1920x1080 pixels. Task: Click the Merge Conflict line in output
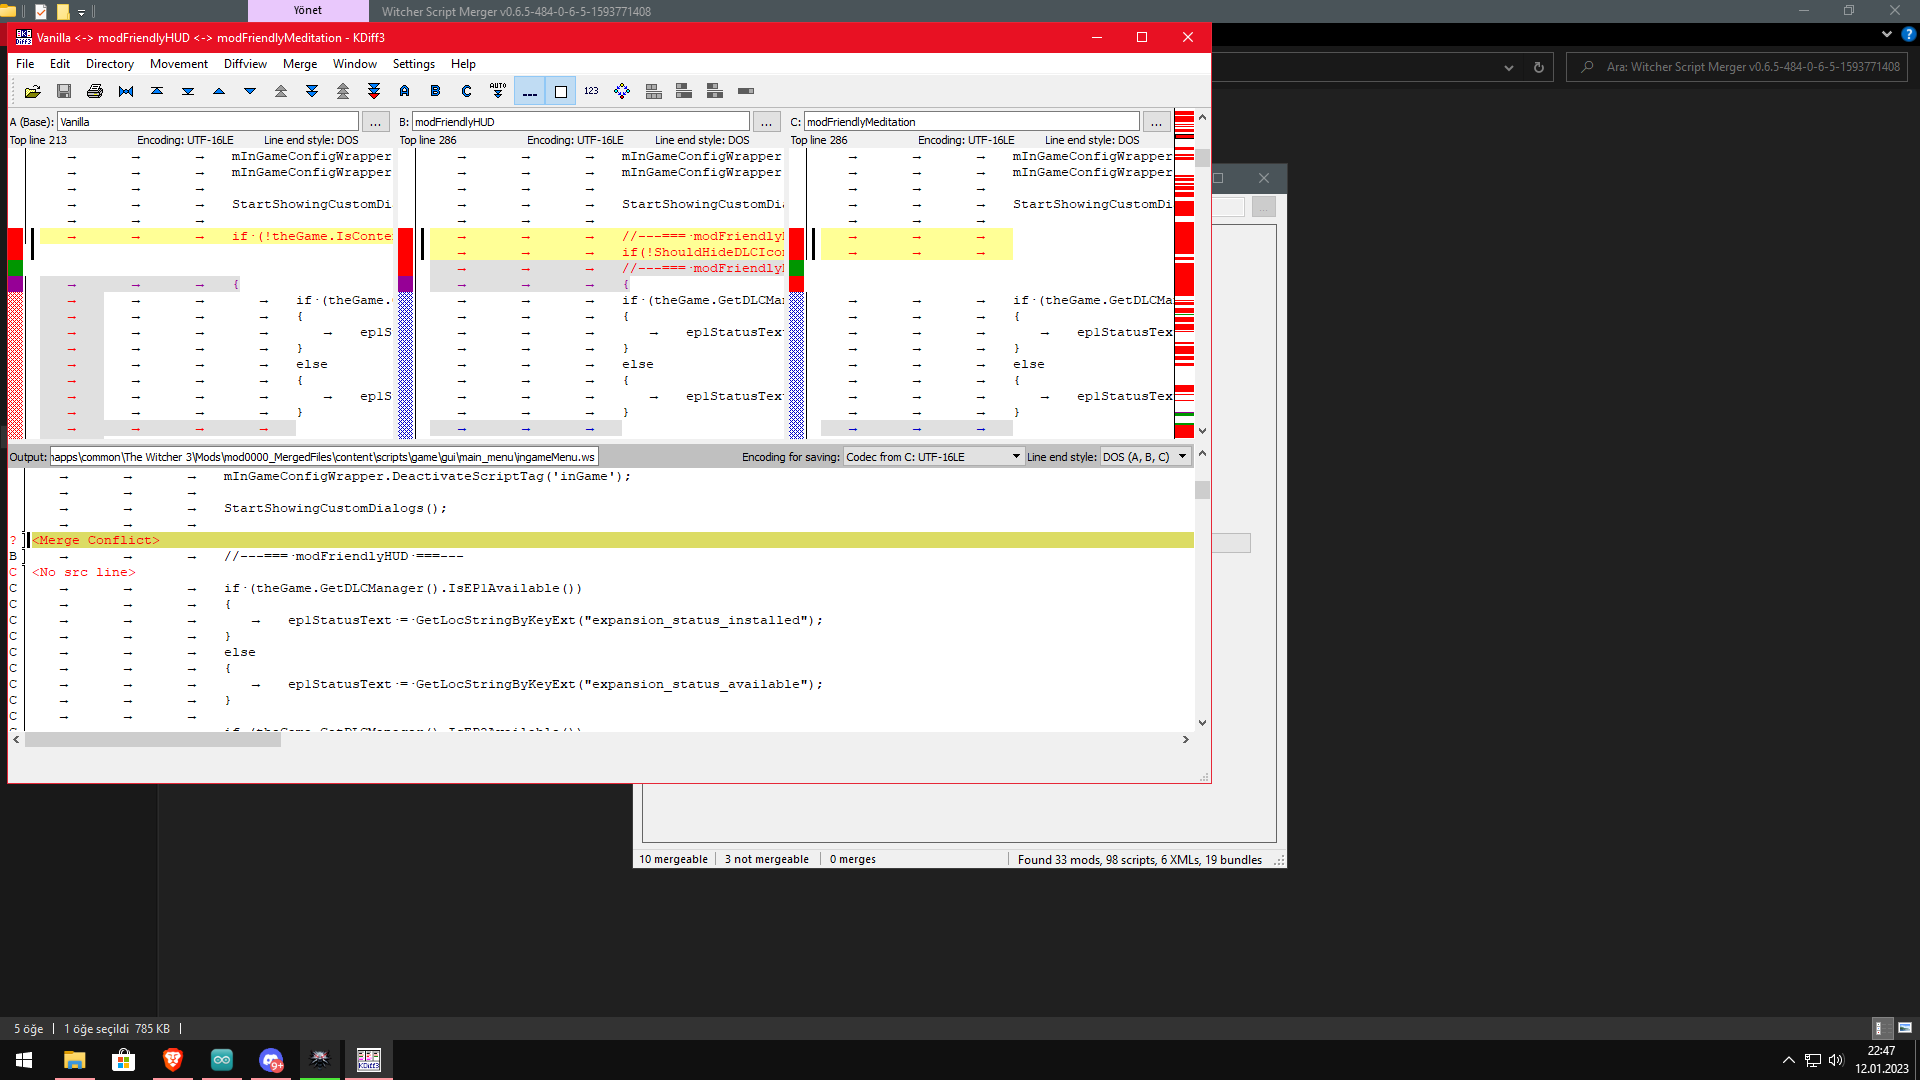click(x=96, y=540)
